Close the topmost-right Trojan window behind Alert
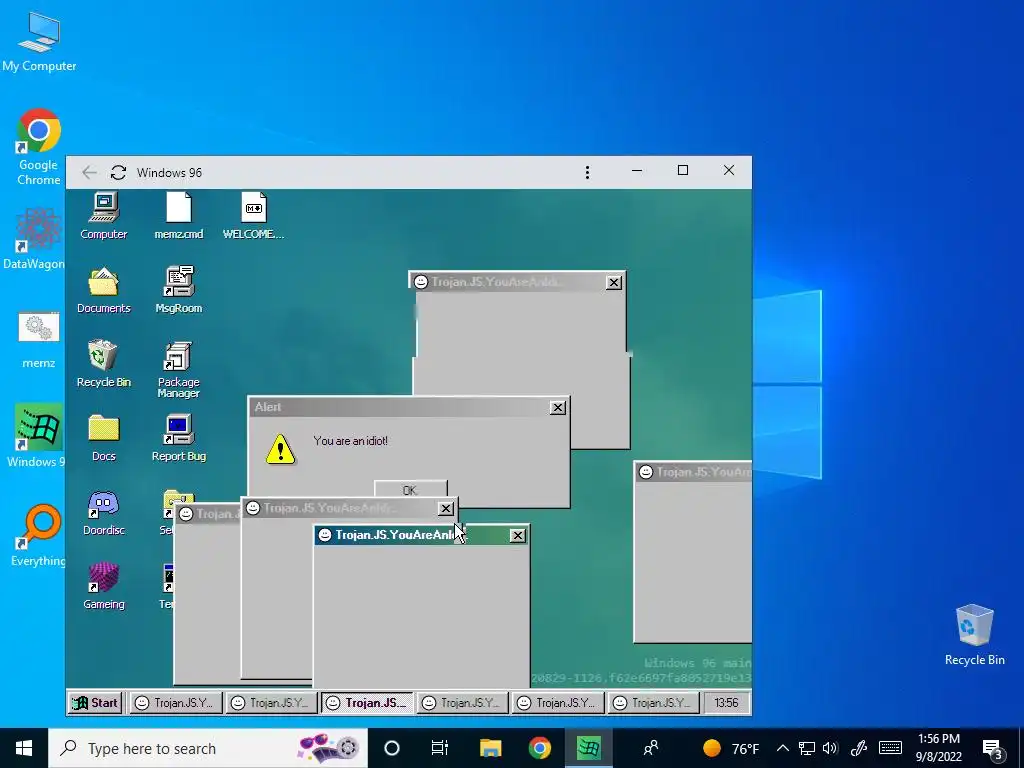Screen dimensions: 1024x768 (614, 282)
